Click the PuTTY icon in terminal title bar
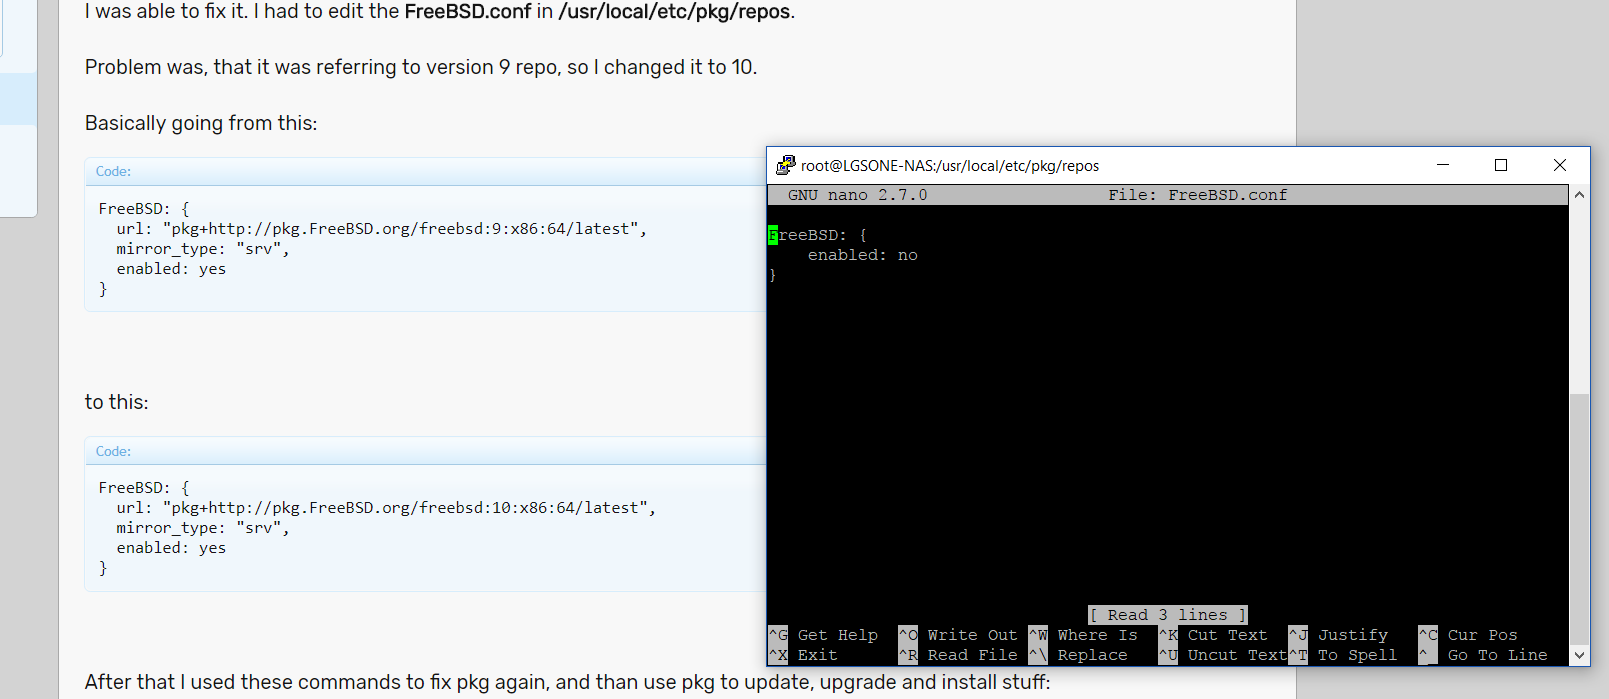This screenshot has height=699, width=1609. coord(786,165)
